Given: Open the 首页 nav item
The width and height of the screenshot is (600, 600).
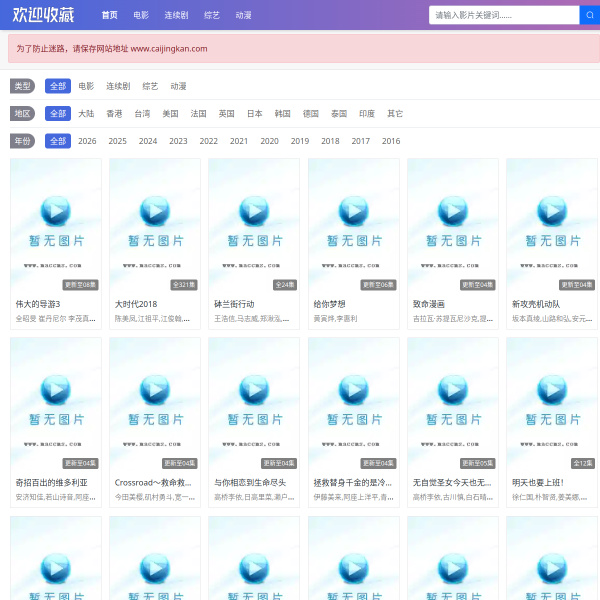Looking at the screenshot, I should (109, 15).
